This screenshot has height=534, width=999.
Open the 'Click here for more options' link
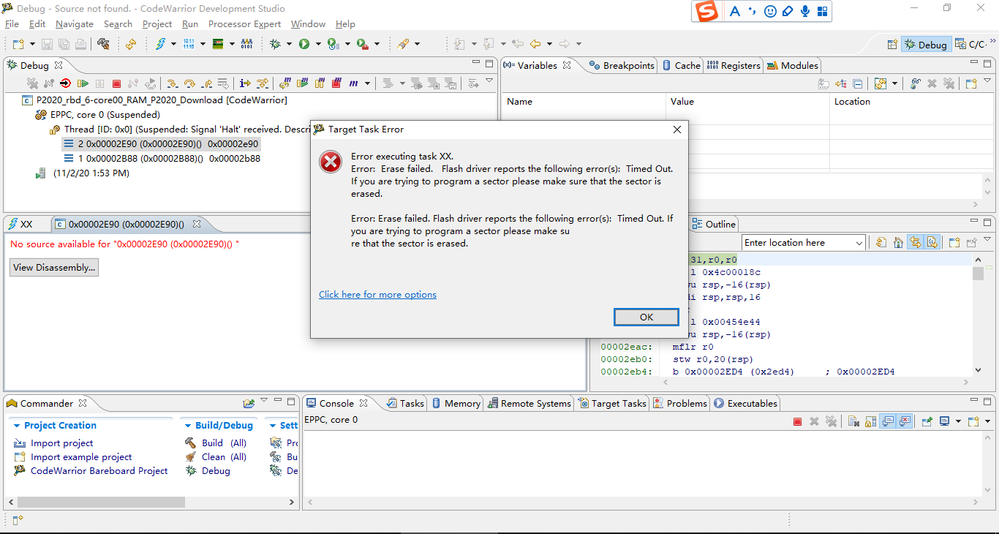(377, 294)
